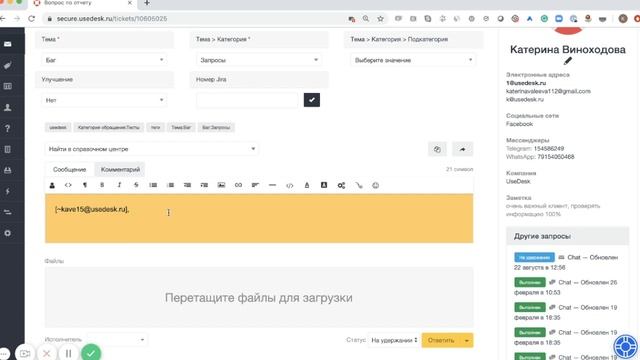Viewport: 640px width, 360px height.
Task: Finish recording with green checkmark
Action: coord(91,353)
